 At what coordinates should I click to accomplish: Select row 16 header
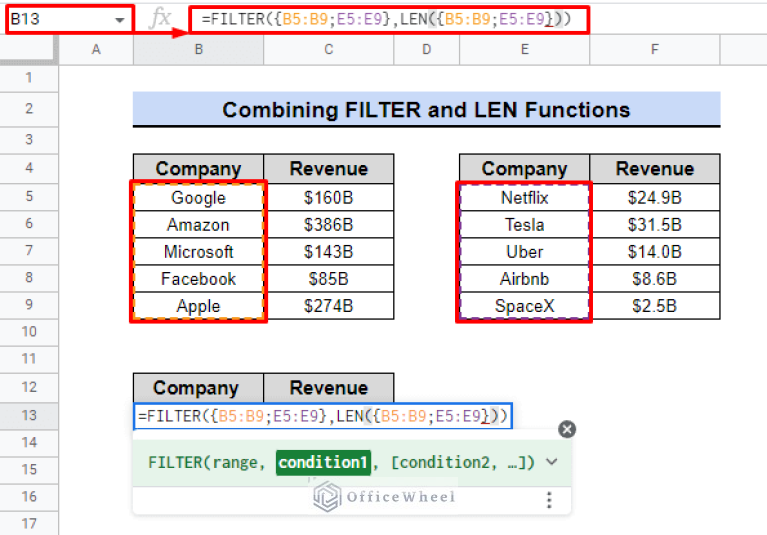[x=29, y=497]
